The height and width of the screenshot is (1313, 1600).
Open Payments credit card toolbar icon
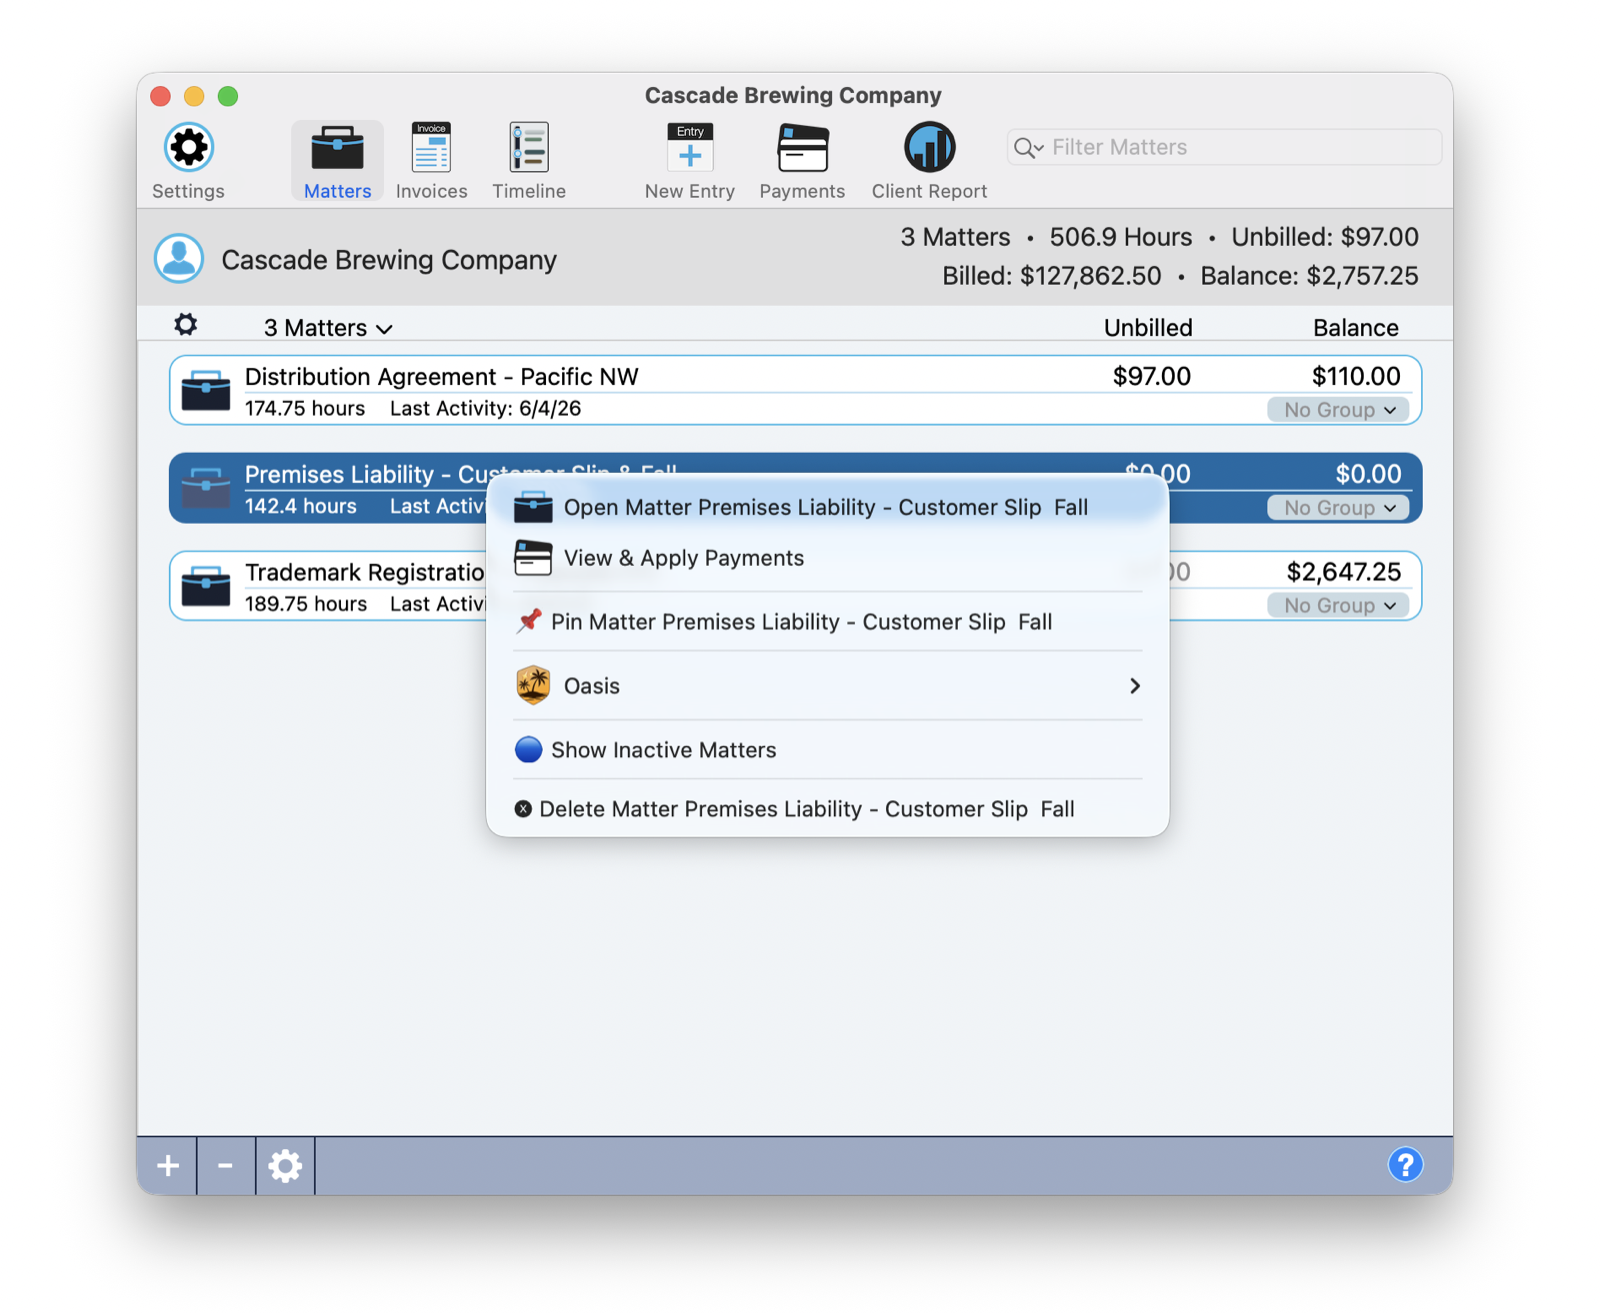[802, 148]
